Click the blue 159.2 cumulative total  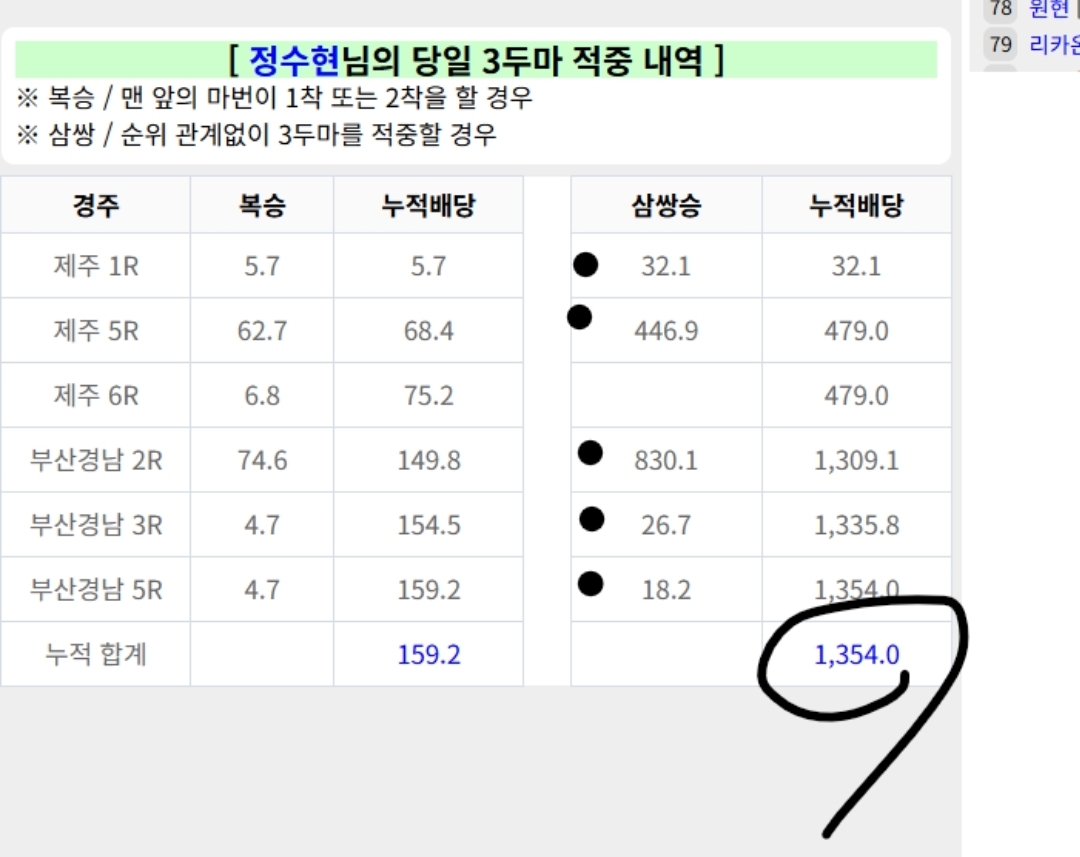pyautogui.click(x=429, y=655)
